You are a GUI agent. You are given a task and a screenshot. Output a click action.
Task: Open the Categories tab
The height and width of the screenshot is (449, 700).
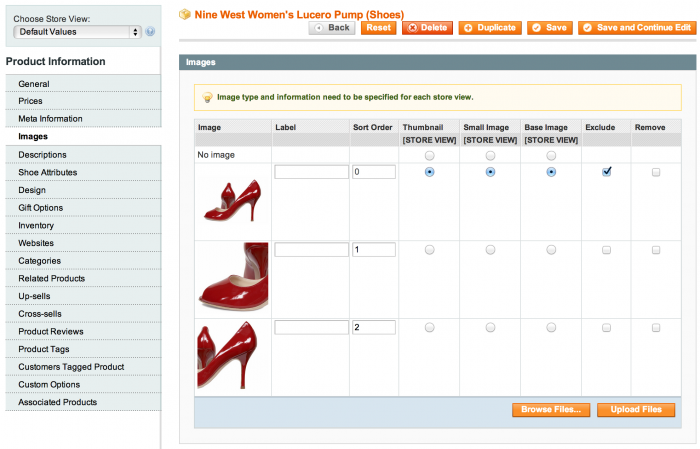(x=83, y=261)
